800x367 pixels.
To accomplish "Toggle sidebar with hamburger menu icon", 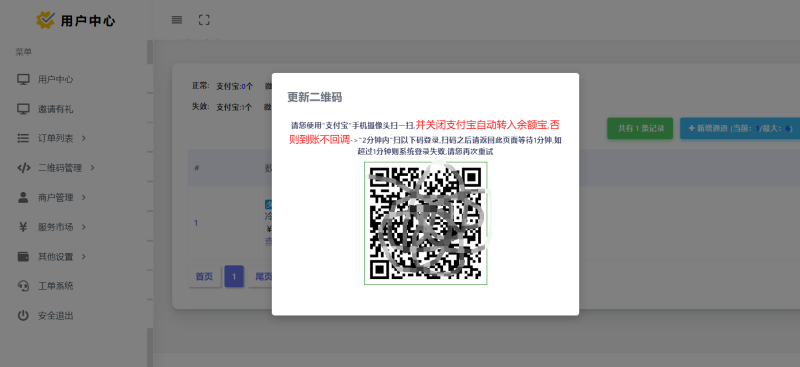I will (177, 20).
